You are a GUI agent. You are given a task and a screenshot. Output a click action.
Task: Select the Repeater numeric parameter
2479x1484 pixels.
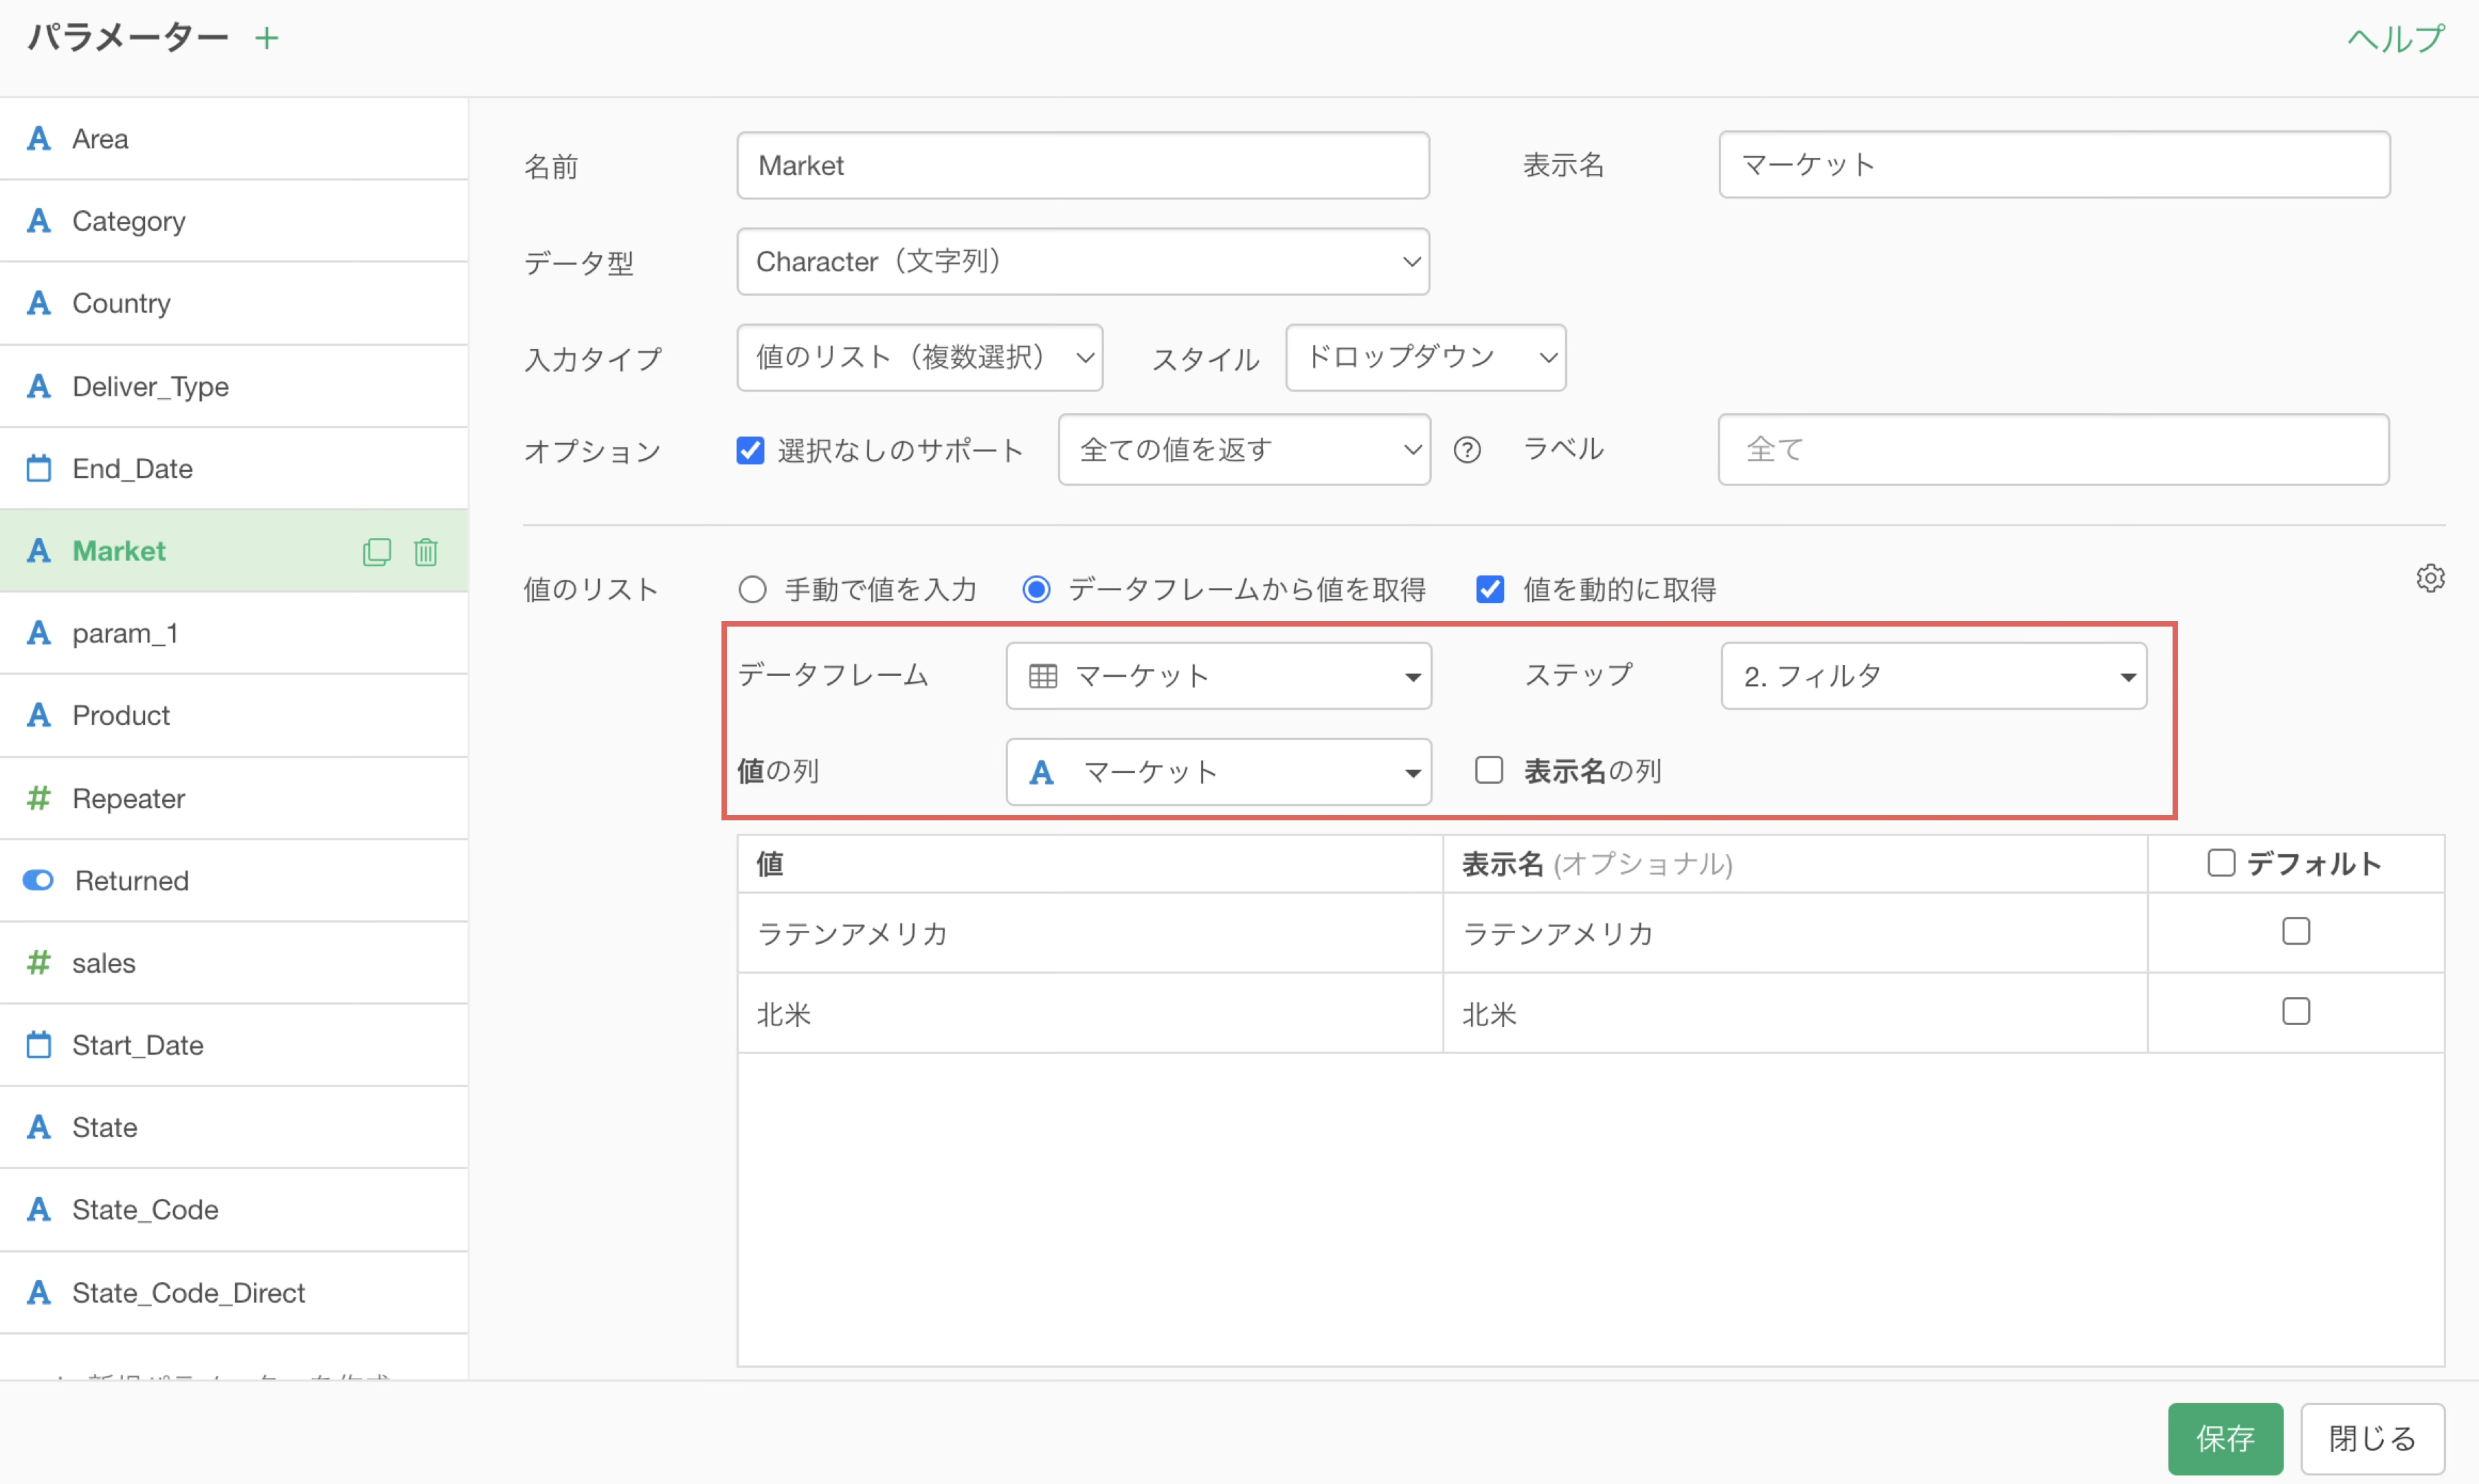click(128, 798)
